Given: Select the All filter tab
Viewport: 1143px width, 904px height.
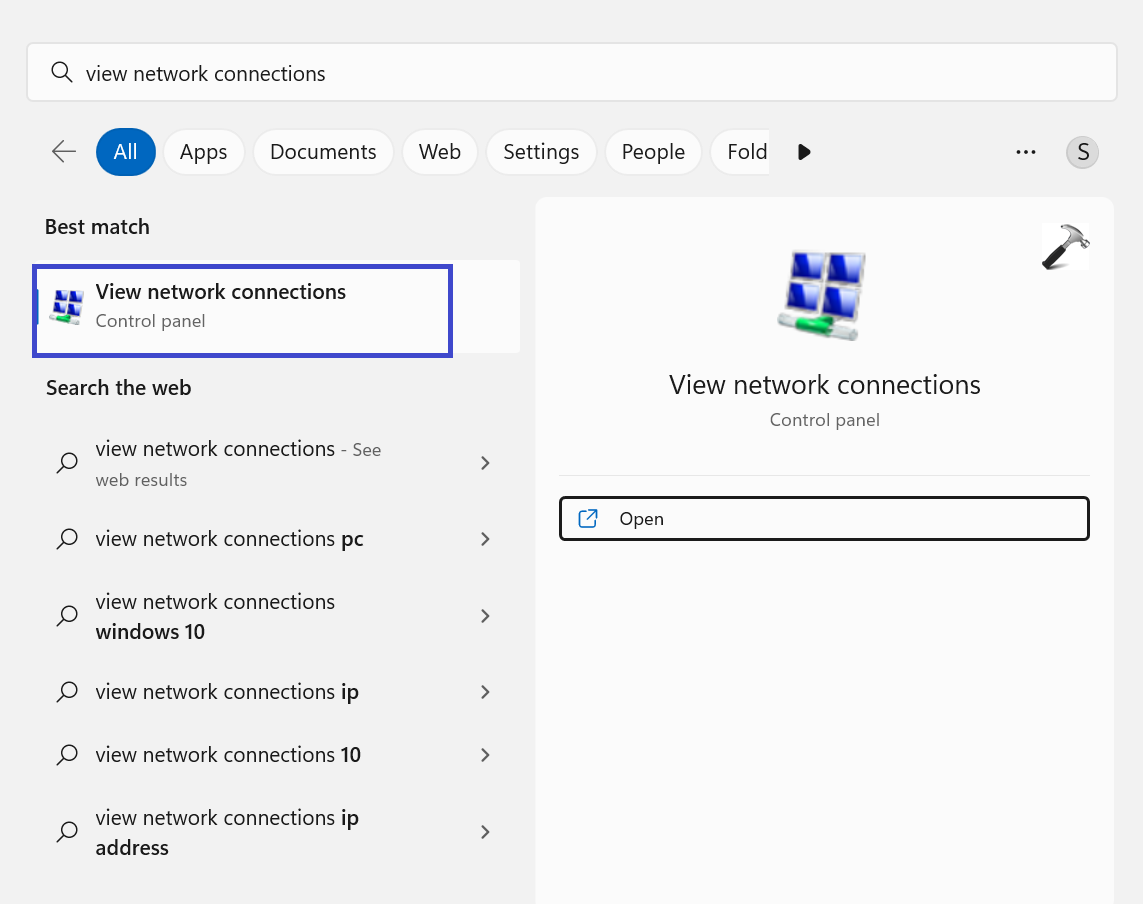Looking at the screenshot, I should (125, 152).
